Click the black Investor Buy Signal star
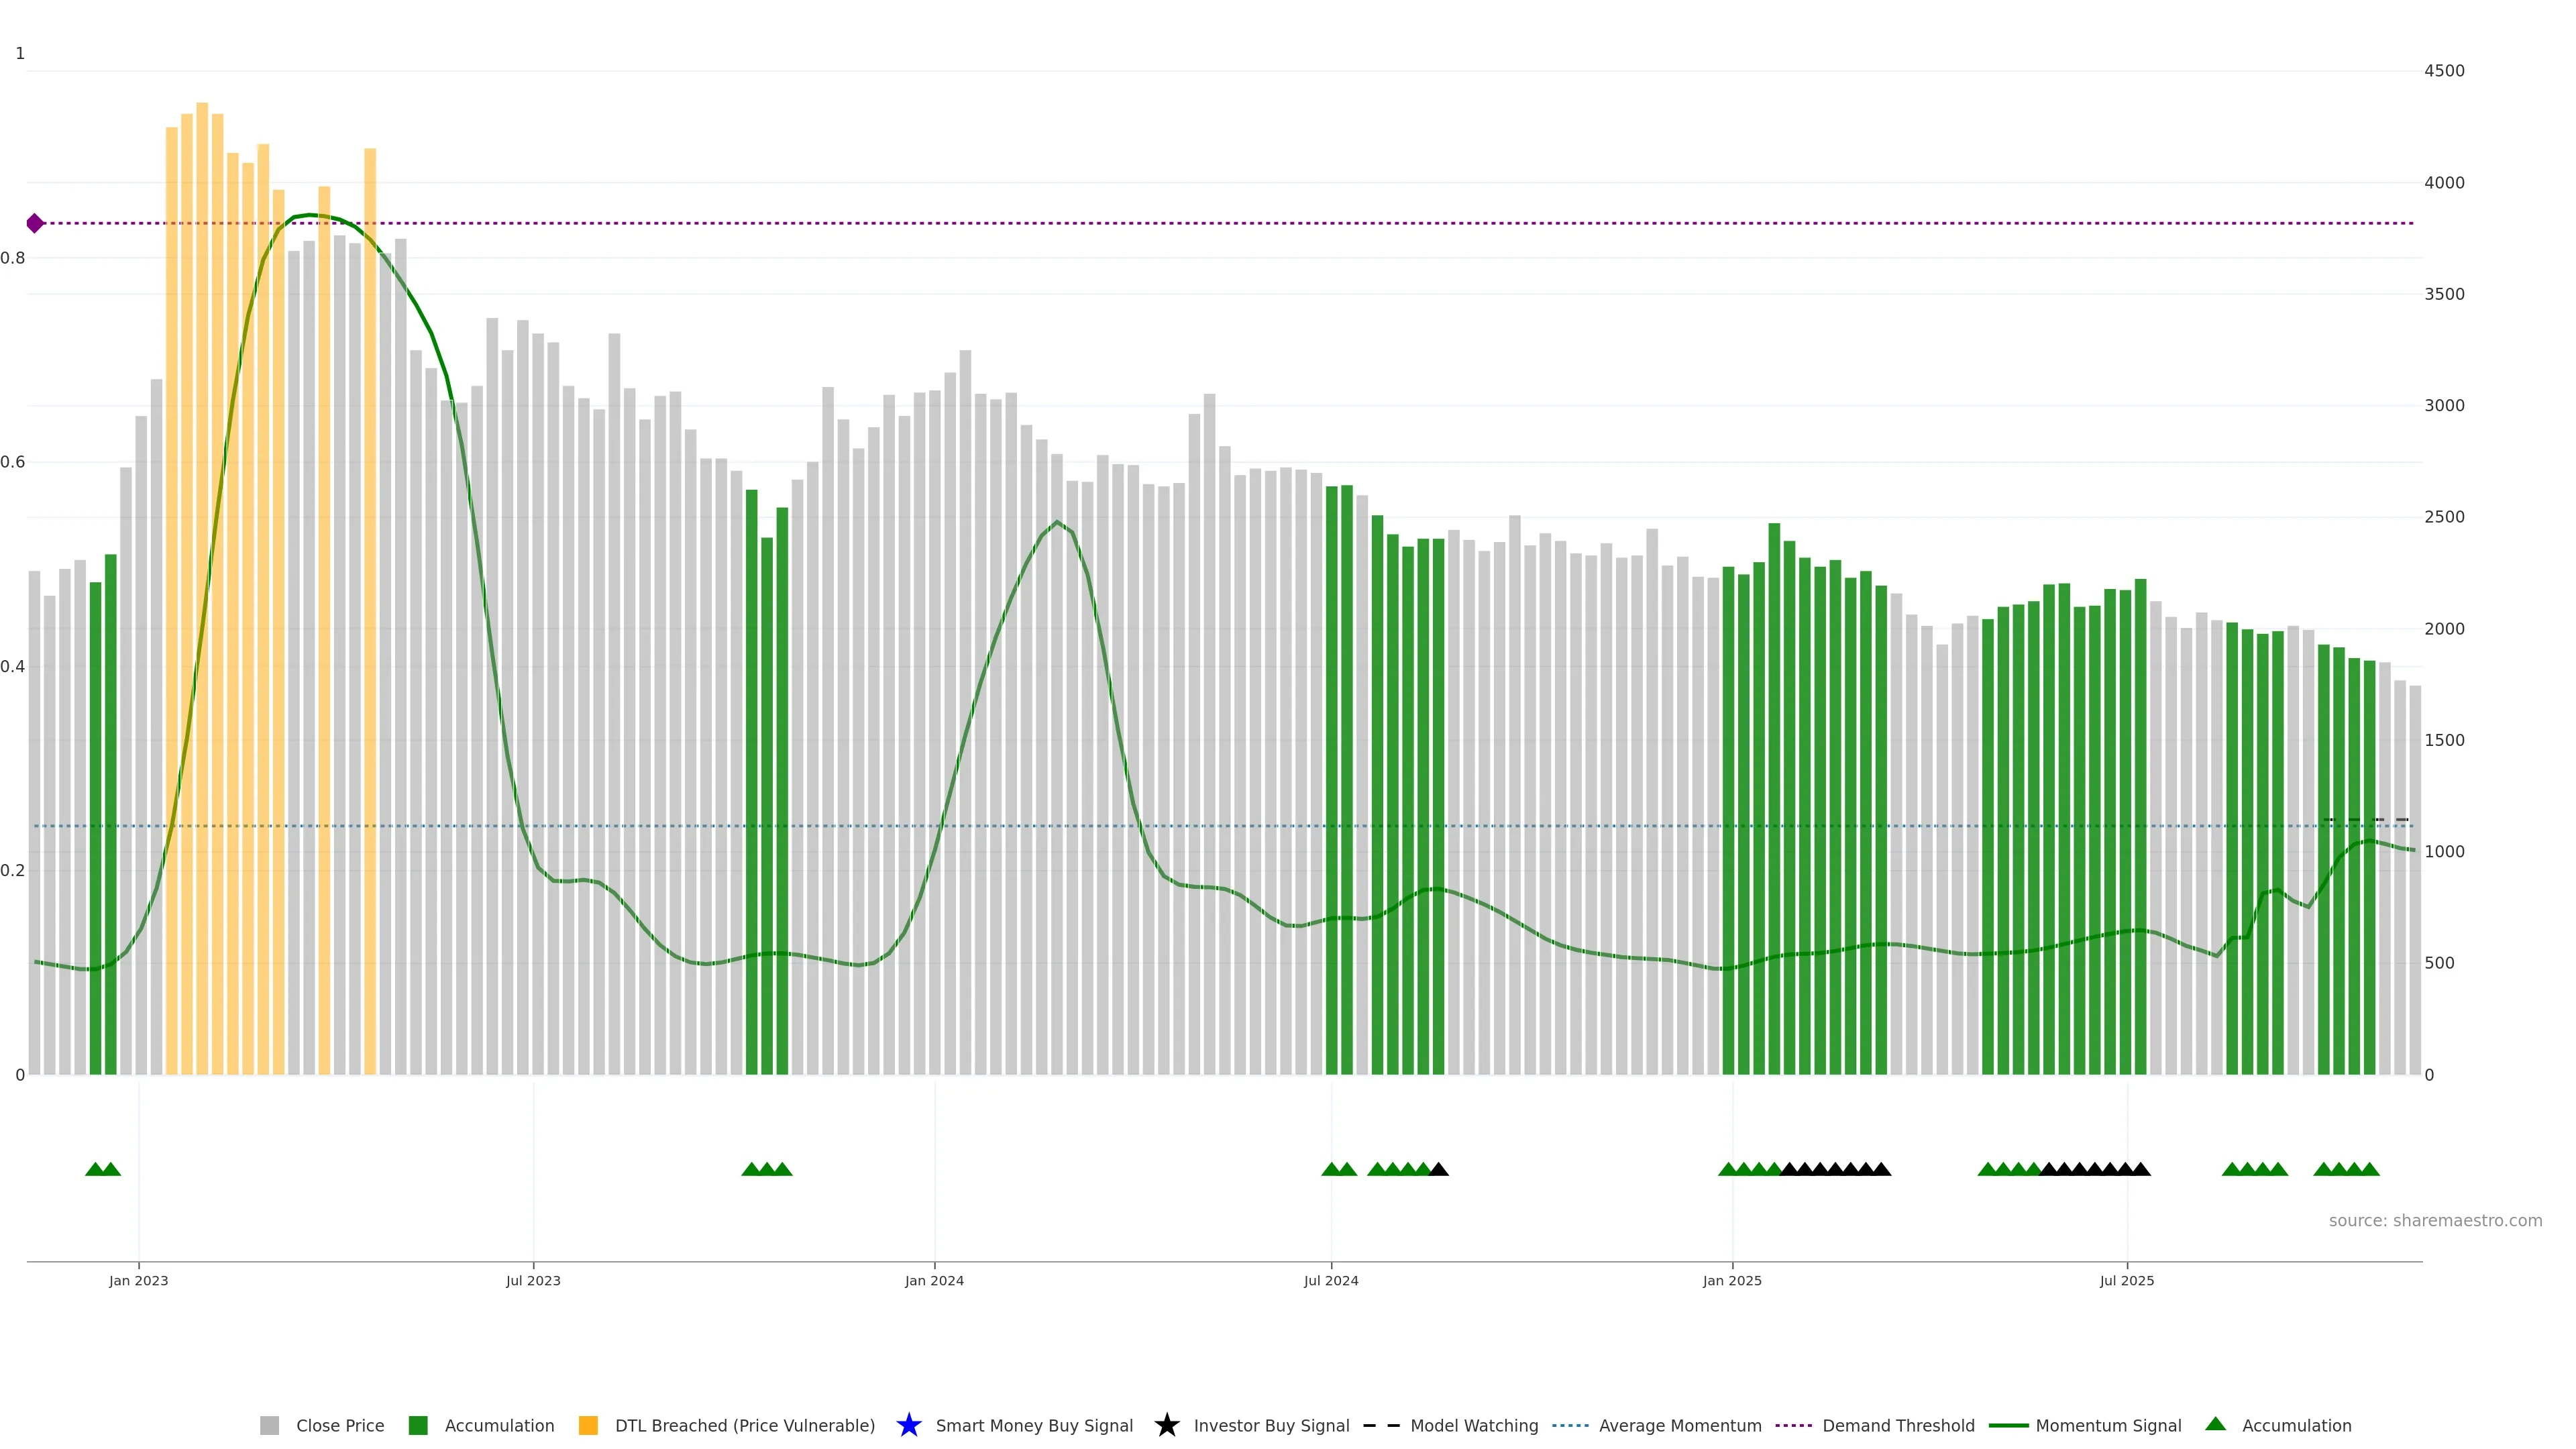The height and width of the screenshot is (1449, 2576). point(1166,1425)
